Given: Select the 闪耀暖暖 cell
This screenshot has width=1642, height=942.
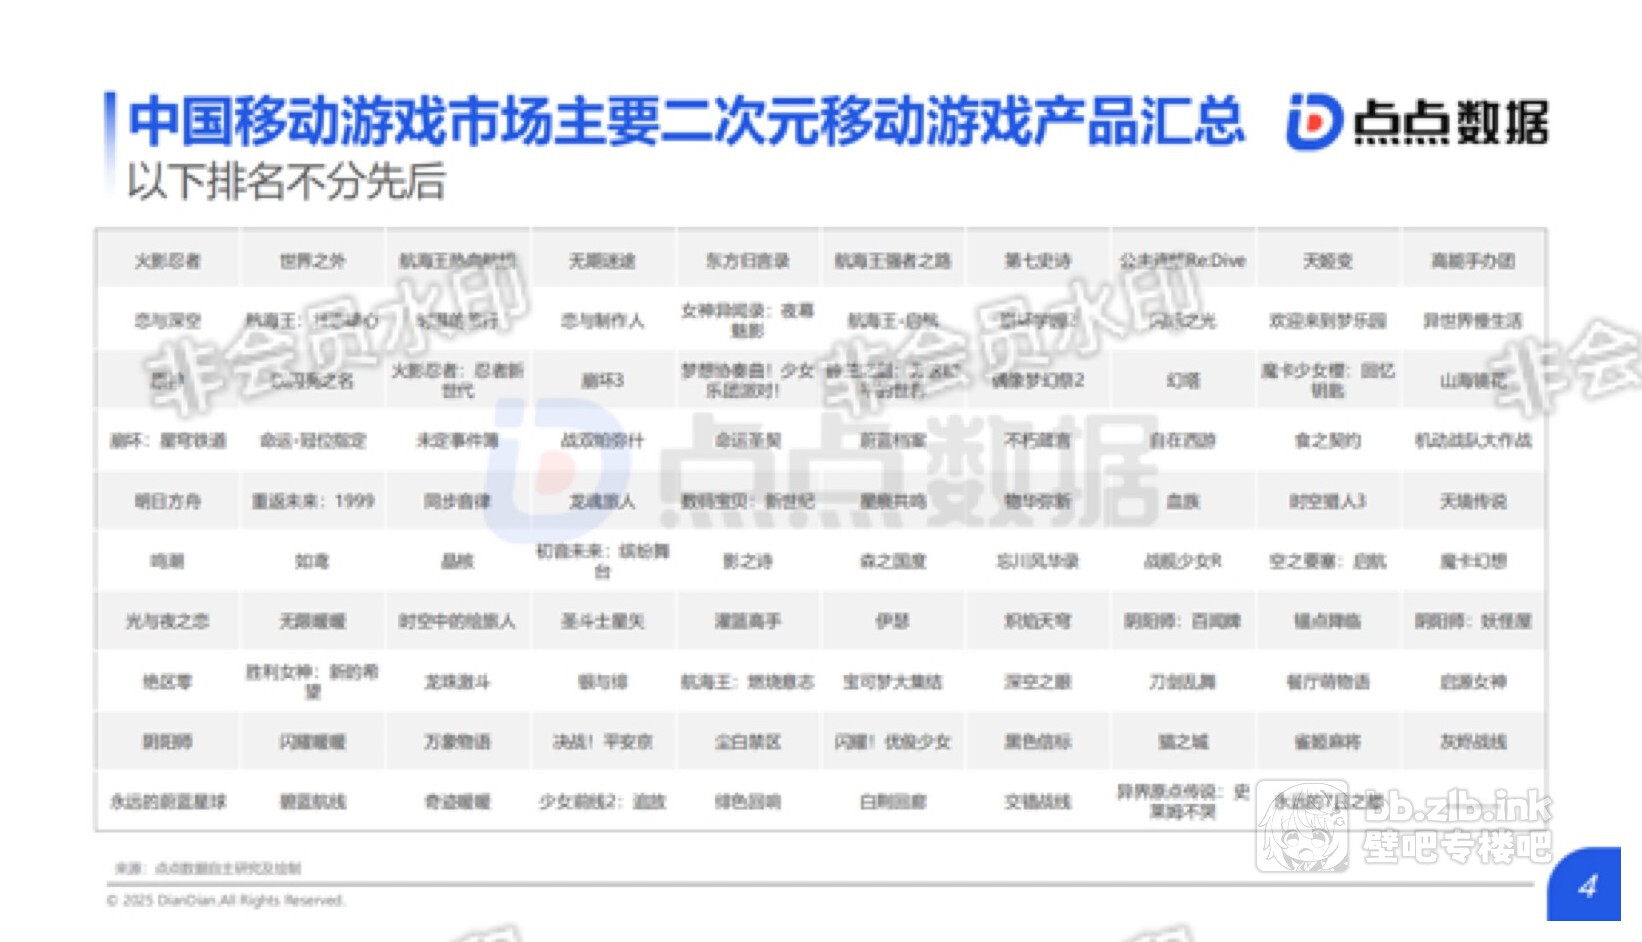Looking at the screenshot, I should point(312,741).
